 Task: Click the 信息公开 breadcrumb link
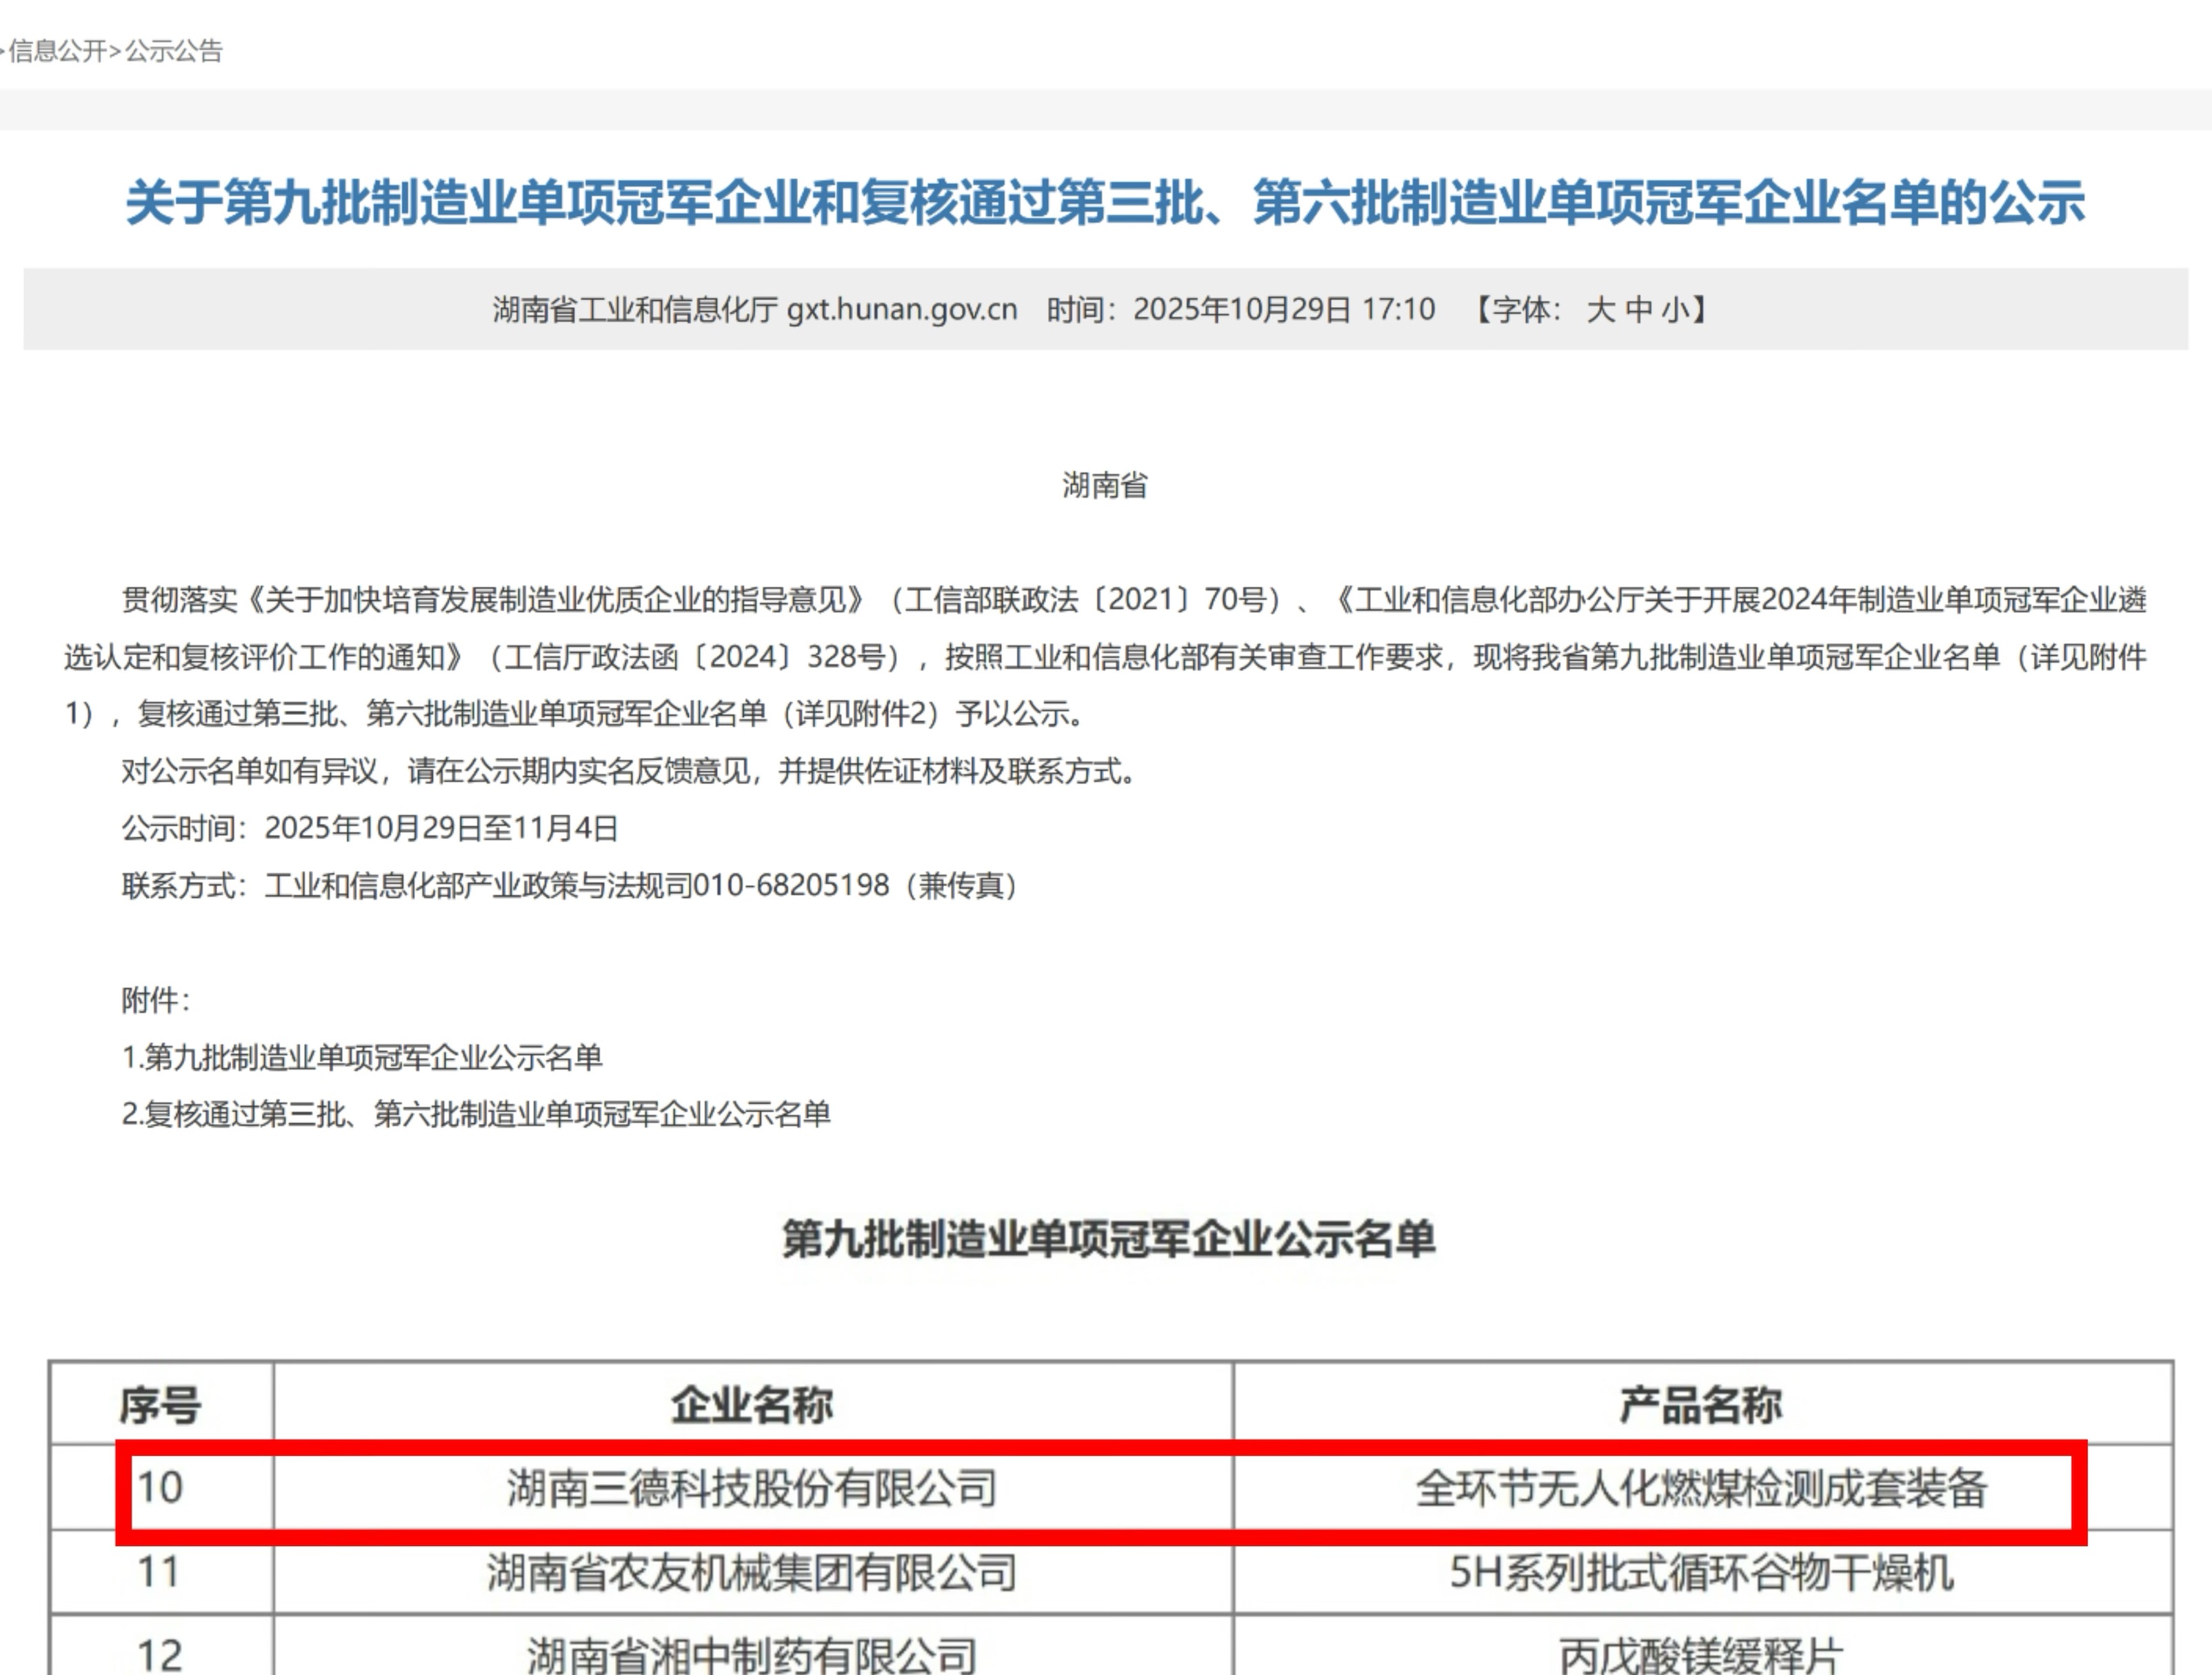click(58, 51)
